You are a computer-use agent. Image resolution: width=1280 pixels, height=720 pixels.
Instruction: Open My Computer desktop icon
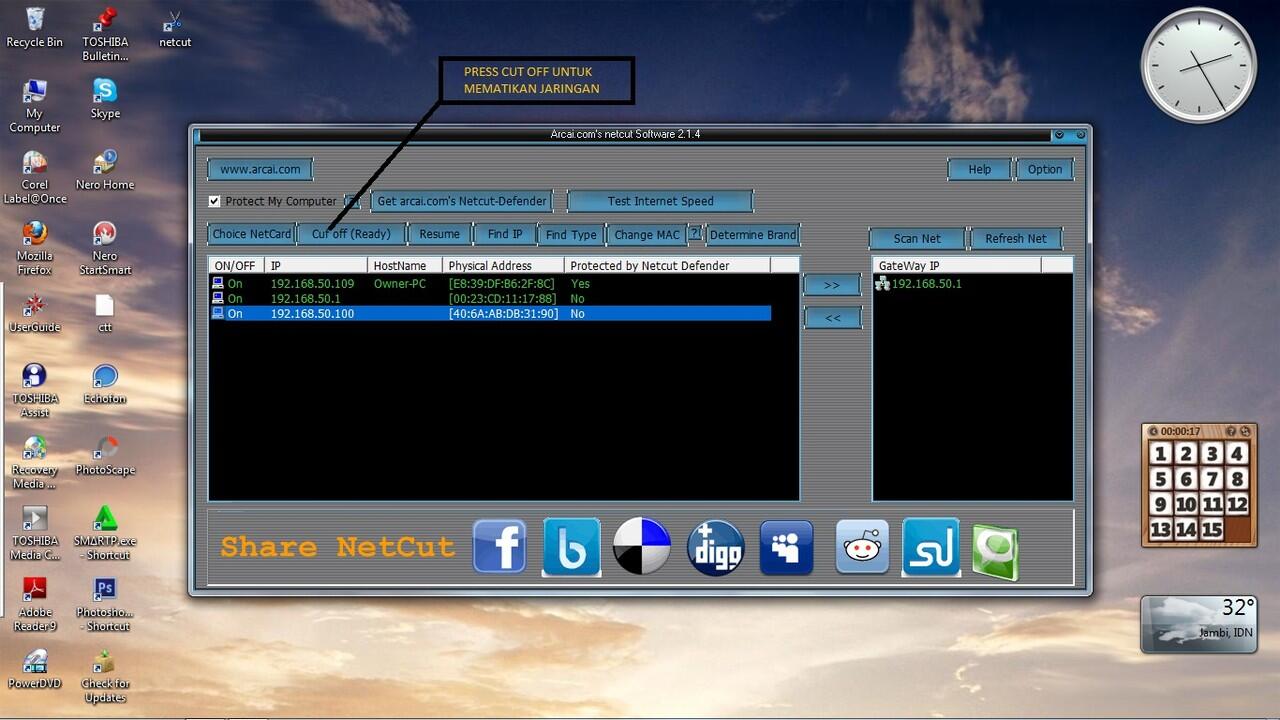35,105
